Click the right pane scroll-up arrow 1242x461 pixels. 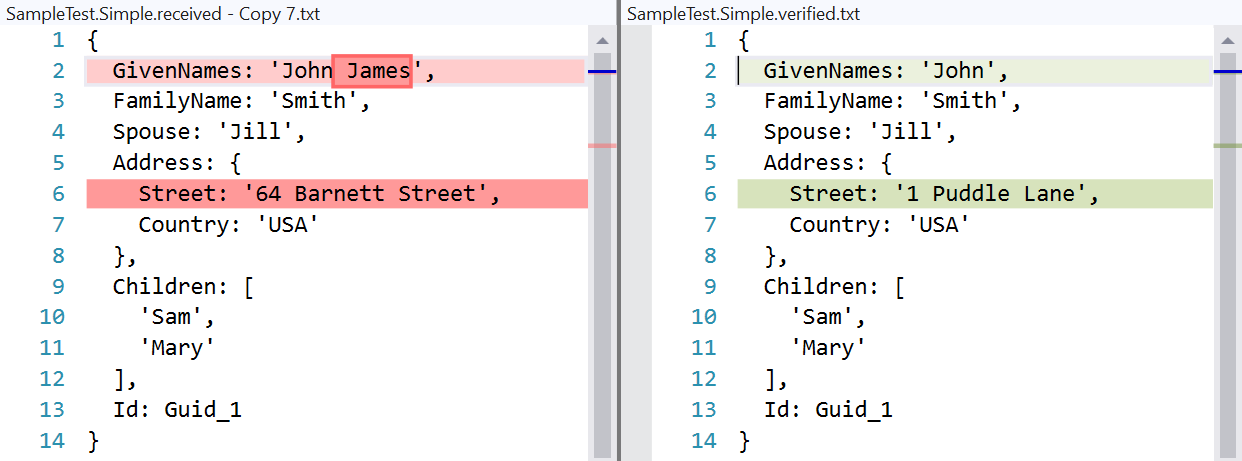tap(1227, 41)
